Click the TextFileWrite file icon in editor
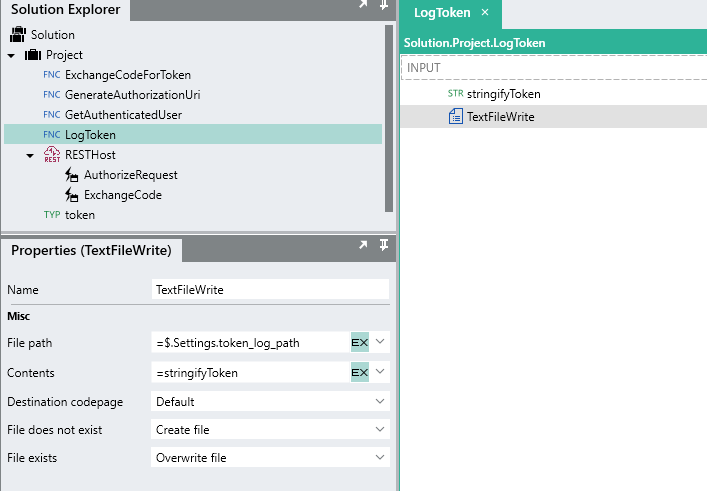707x491 pixels. click(x=456, y=117)
